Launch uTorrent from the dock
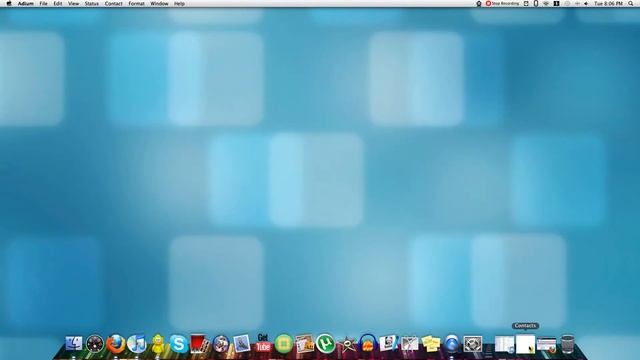 click(x=325, y=344)
